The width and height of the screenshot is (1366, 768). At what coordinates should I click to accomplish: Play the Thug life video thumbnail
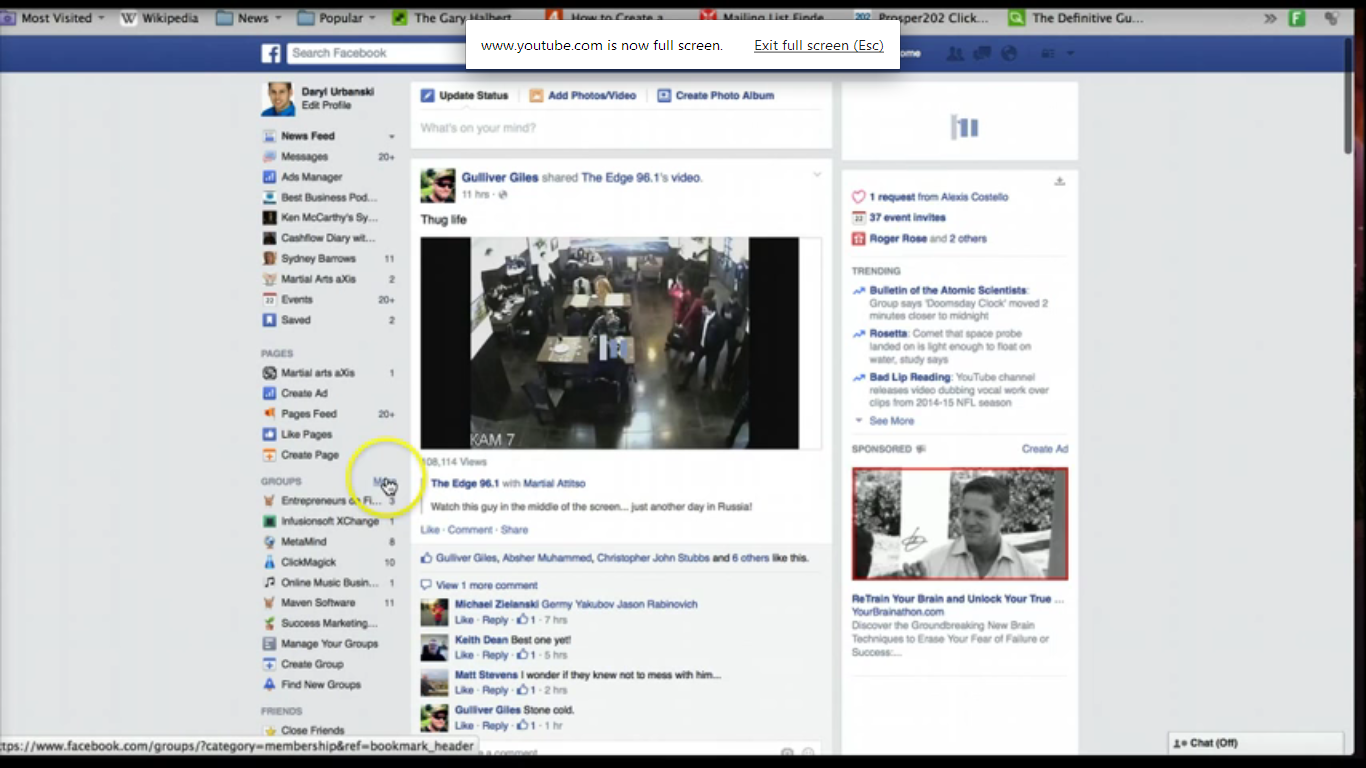pos(610,343)
